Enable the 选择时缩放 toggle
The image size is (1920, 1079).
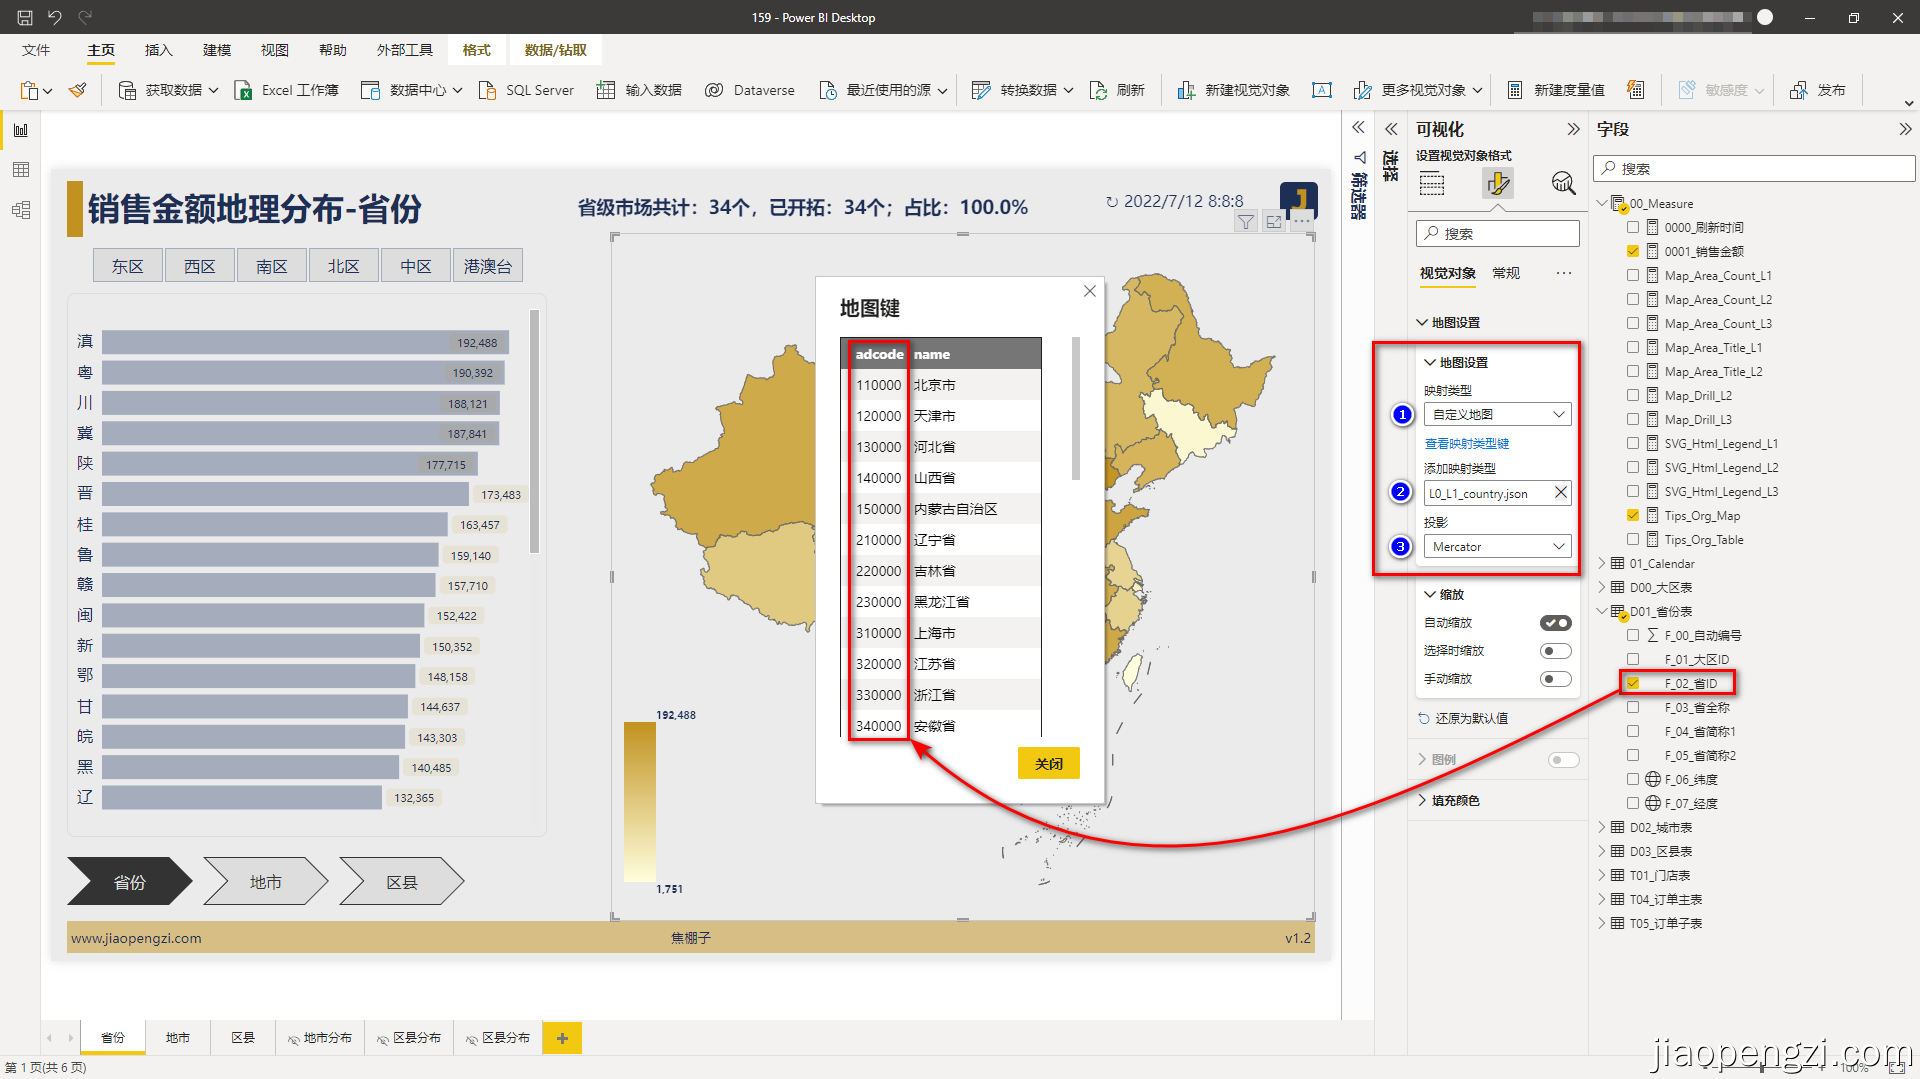[x=1555, y=650]
